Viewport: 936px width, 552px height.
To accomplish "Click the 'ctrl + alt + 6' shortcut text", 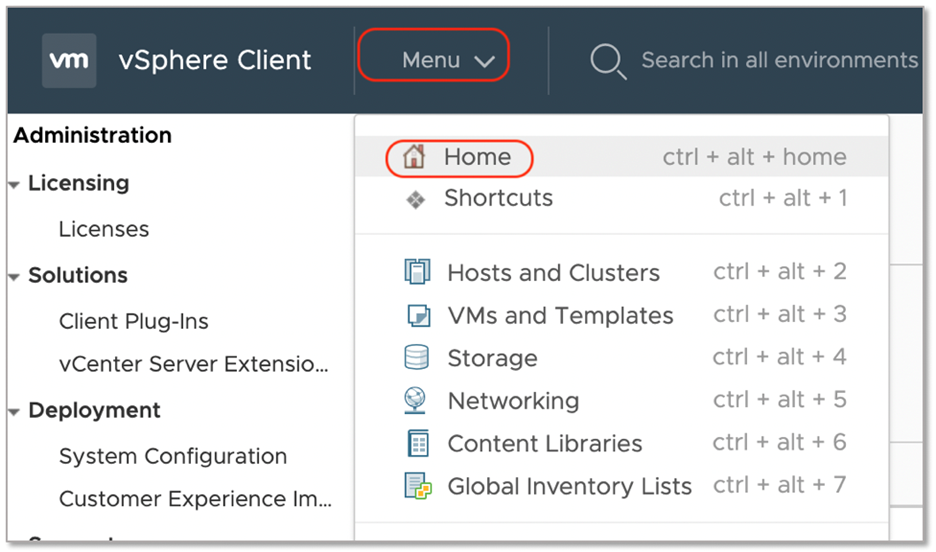I will [x=780, y=443].
